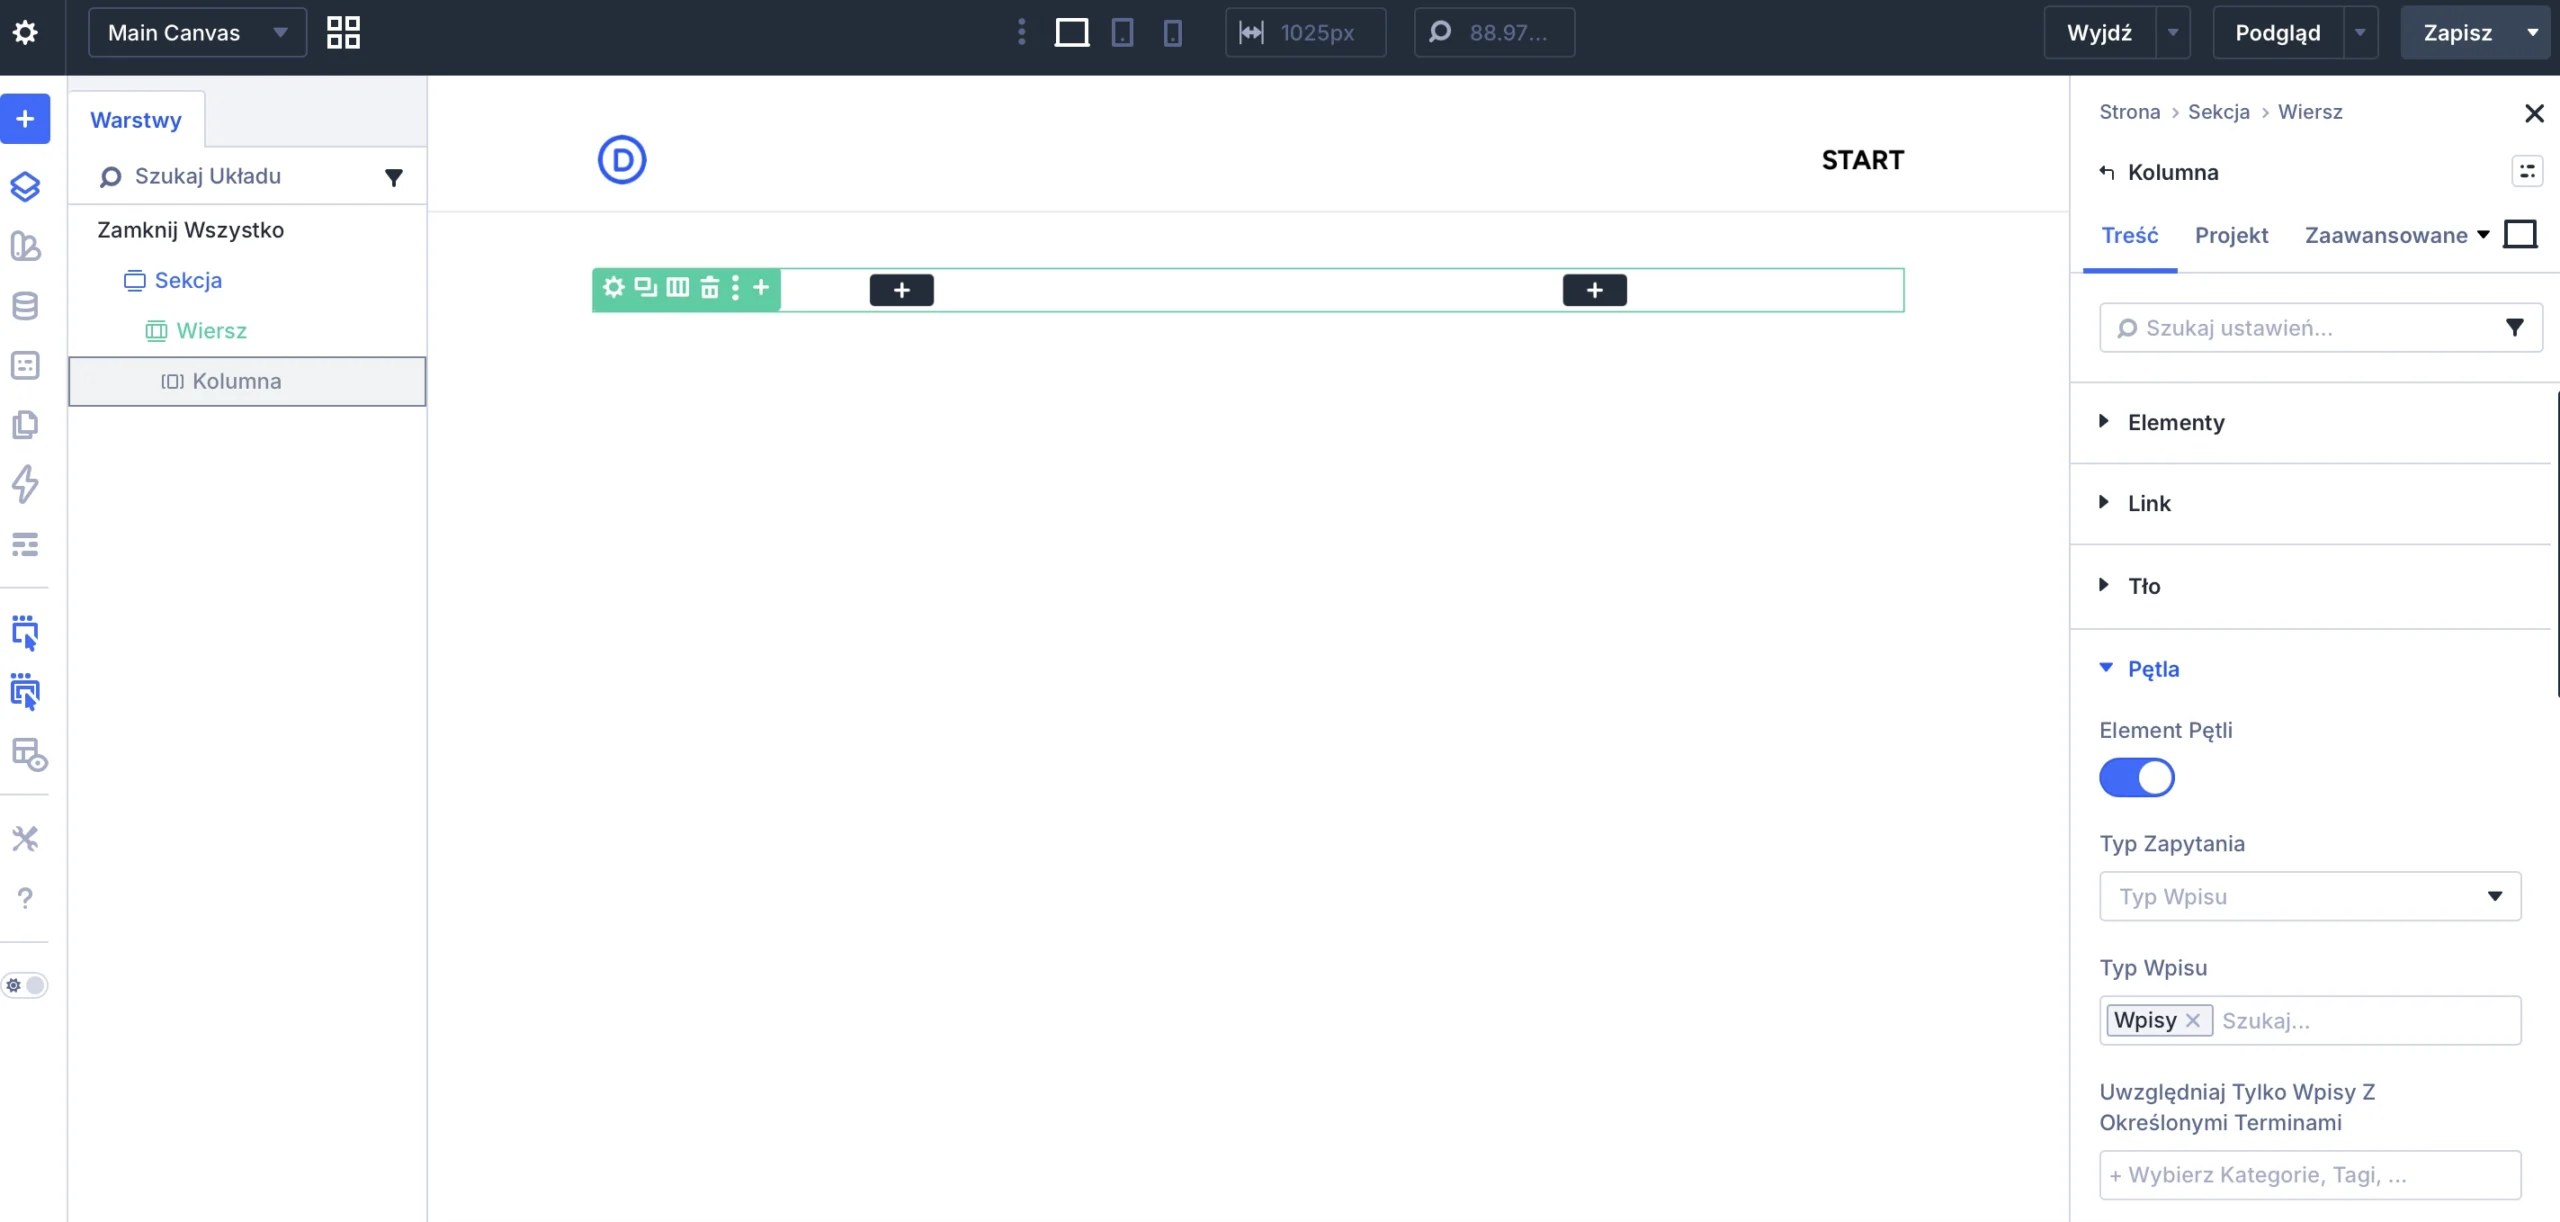Viewport: 2560px width, 1222px height.
Task: Switch to the Projekt tab
Action: pos(2232,234)
